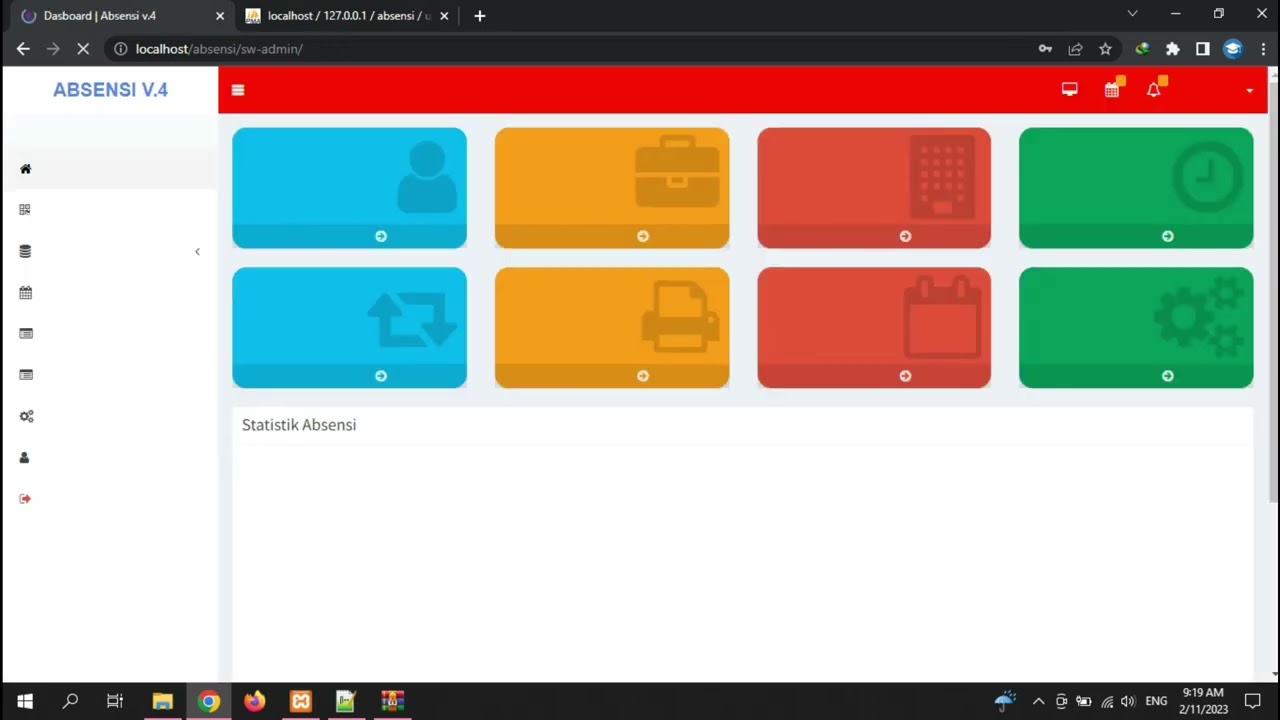Open the tab search chevron in title bar
This screenshot has height=720, width=1280.
(x=1132, y=14)
